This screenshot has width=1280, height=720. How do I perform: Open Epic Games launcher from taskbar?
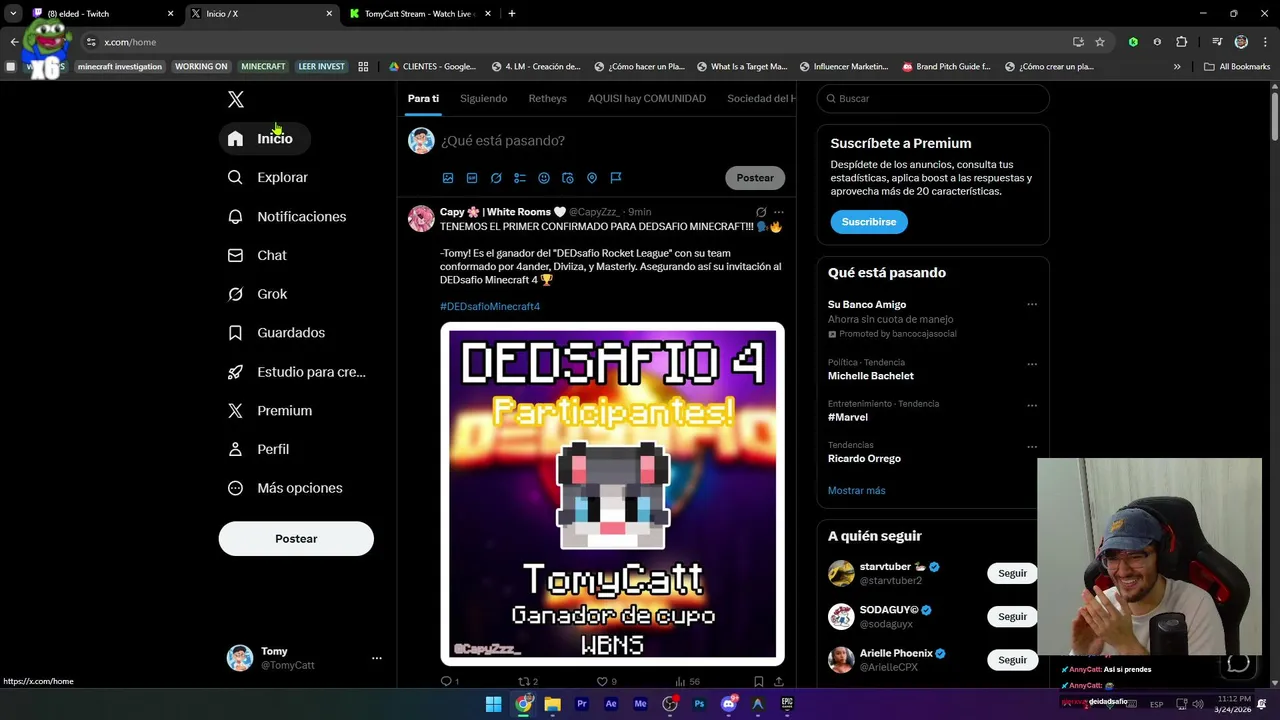coord(787,704)
